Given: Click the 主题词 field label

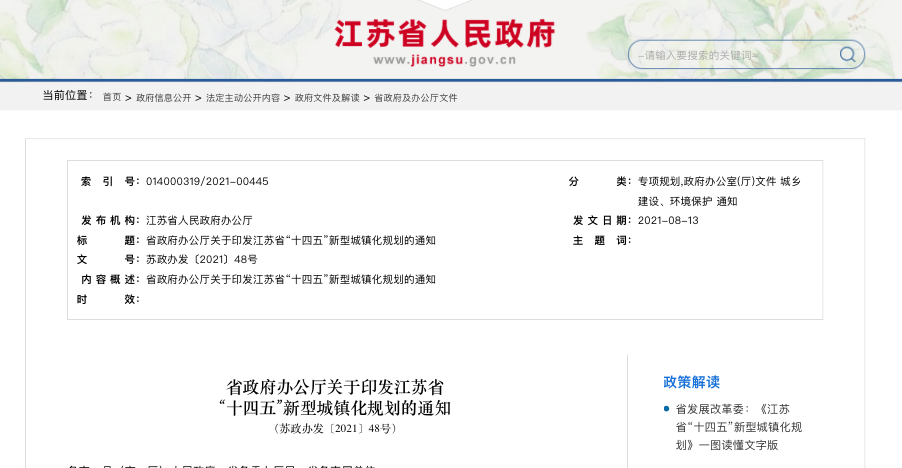Looking at the screenshot, I should 601,240.
